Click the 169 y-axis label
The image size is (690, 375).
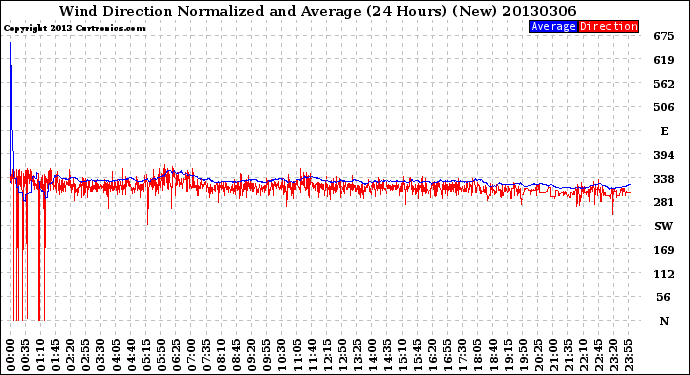click(x=664, y=250)
